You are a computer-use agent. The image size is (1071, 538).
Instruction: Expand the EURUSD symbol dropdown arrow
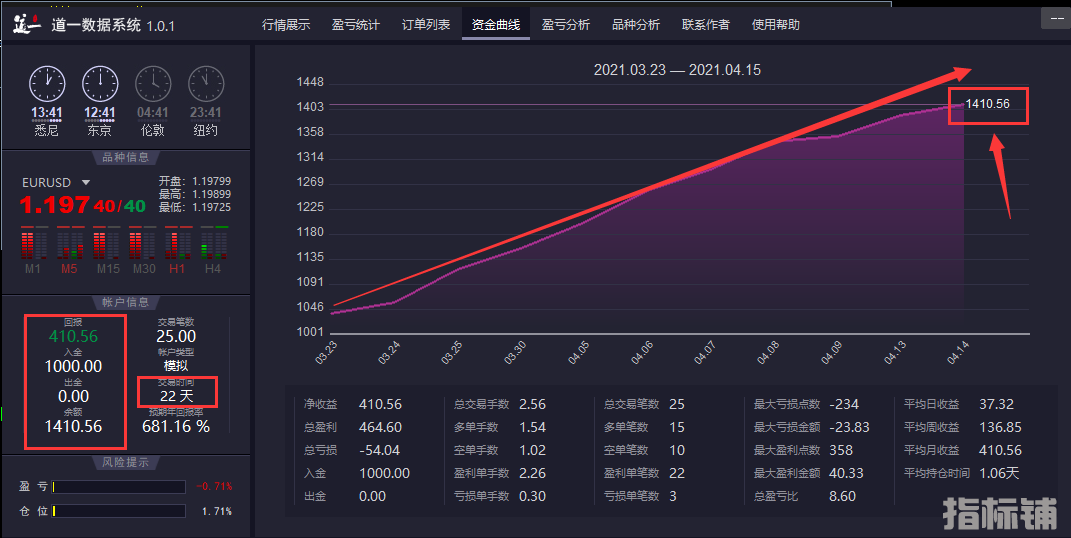[86, 182]
